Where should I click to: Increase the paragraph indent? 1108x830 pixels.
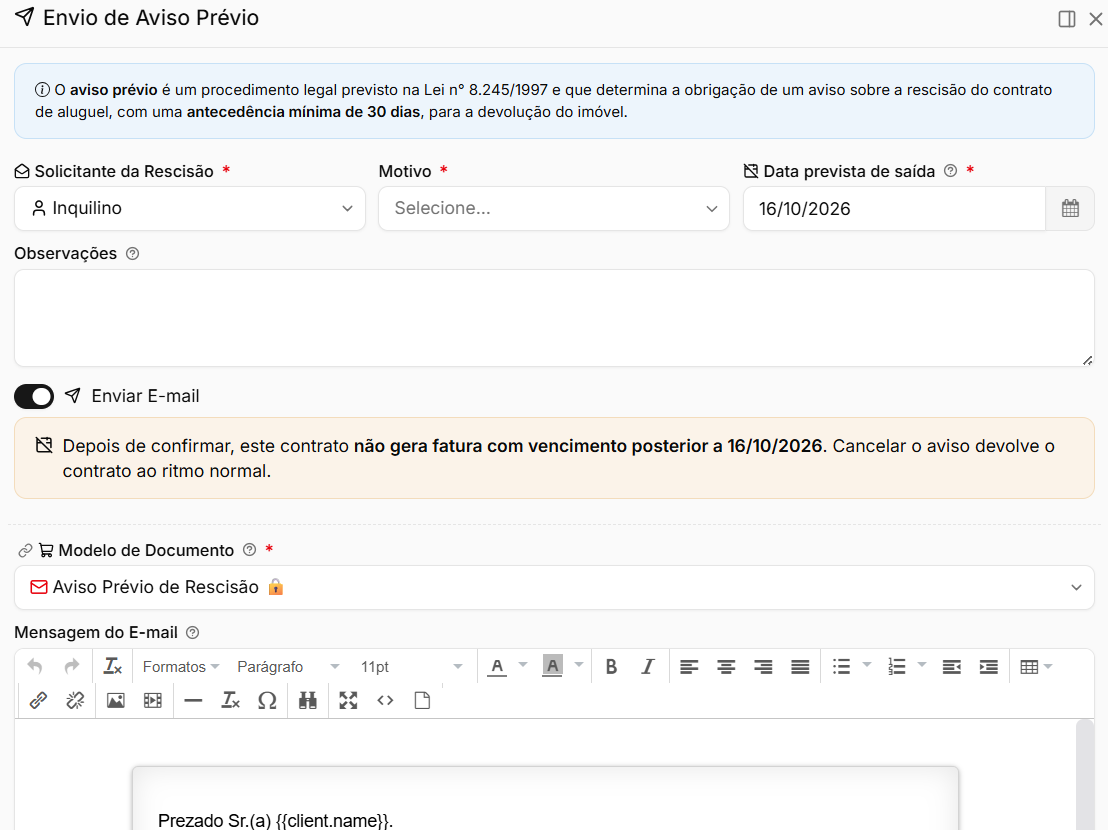pyautogui.click(x=989, y=667)
